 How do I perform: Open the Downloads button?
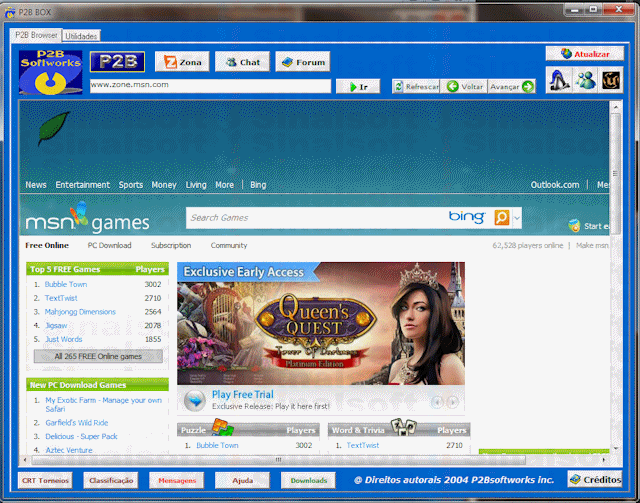(308, 481)
